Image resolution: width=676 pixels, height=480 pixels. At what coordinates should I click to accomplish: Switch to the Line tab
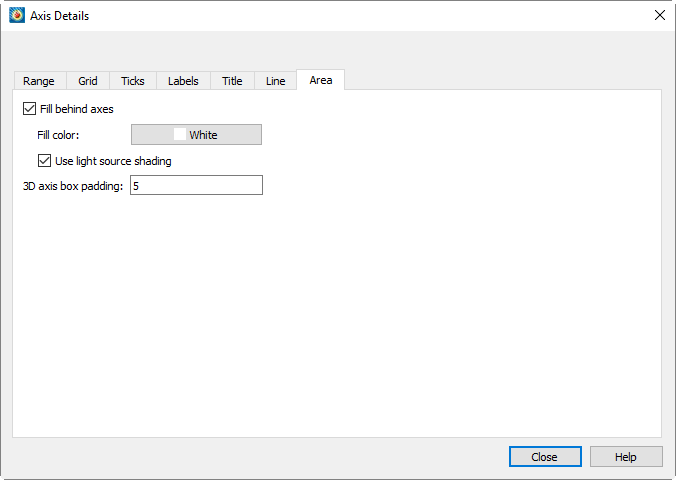coord(275,81)
